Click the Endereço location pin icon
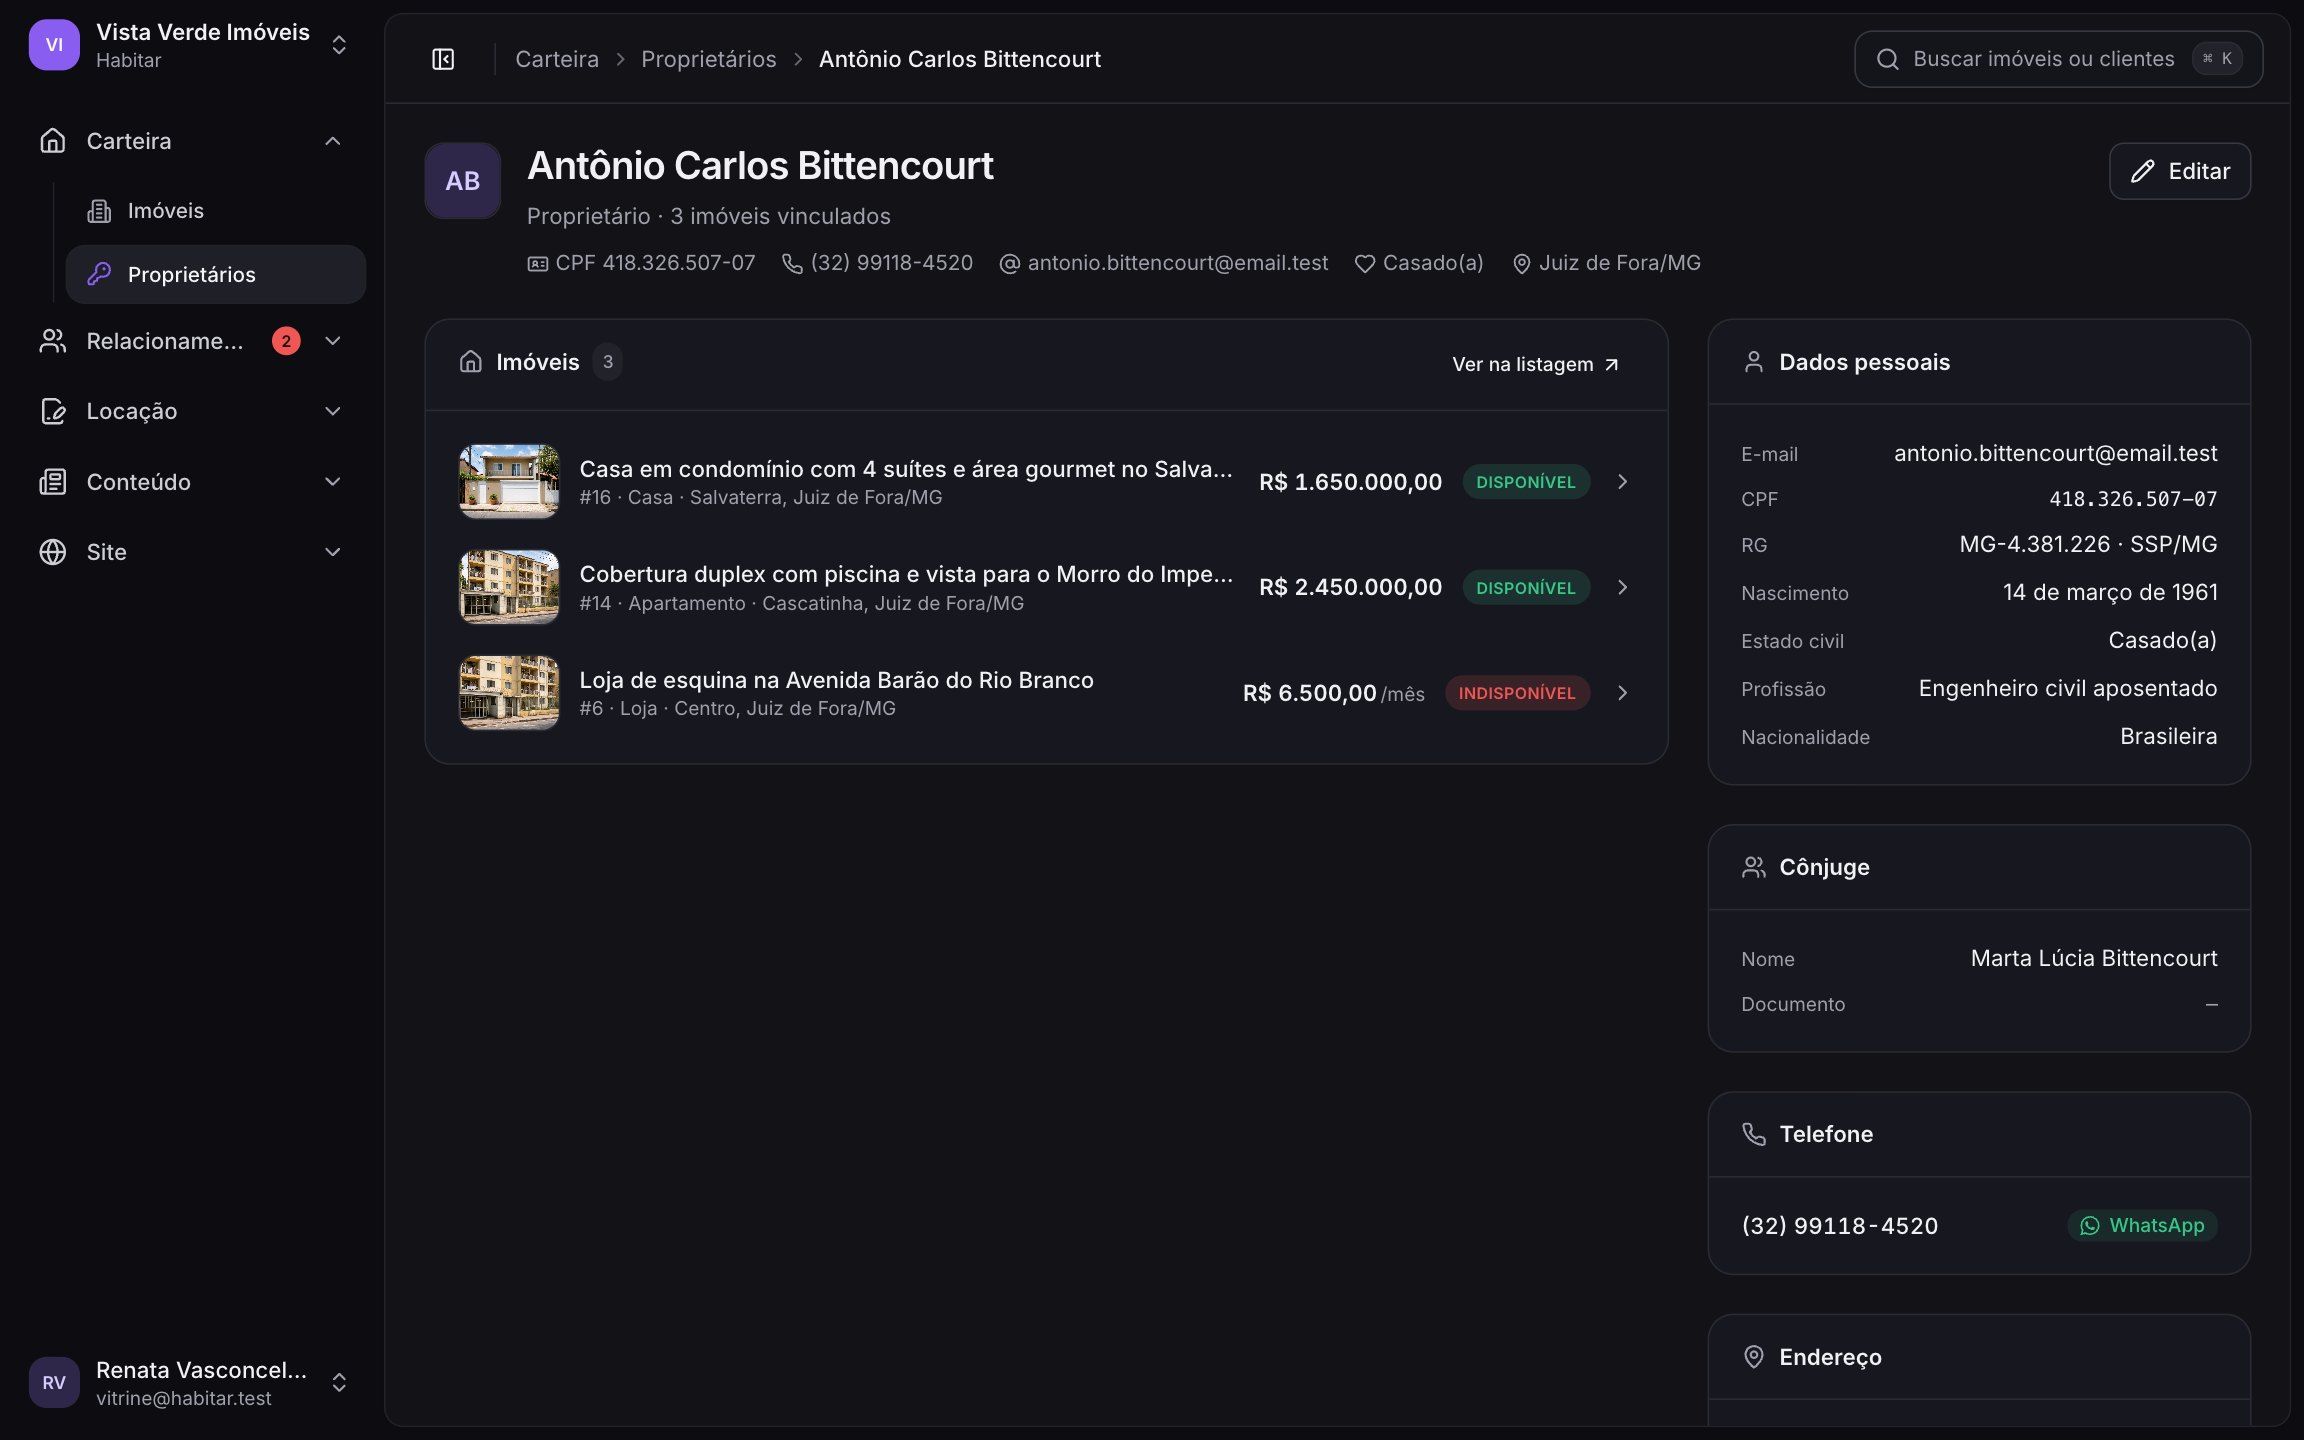This screenshot has height=1440, width=2304. click(1754, 1357)
